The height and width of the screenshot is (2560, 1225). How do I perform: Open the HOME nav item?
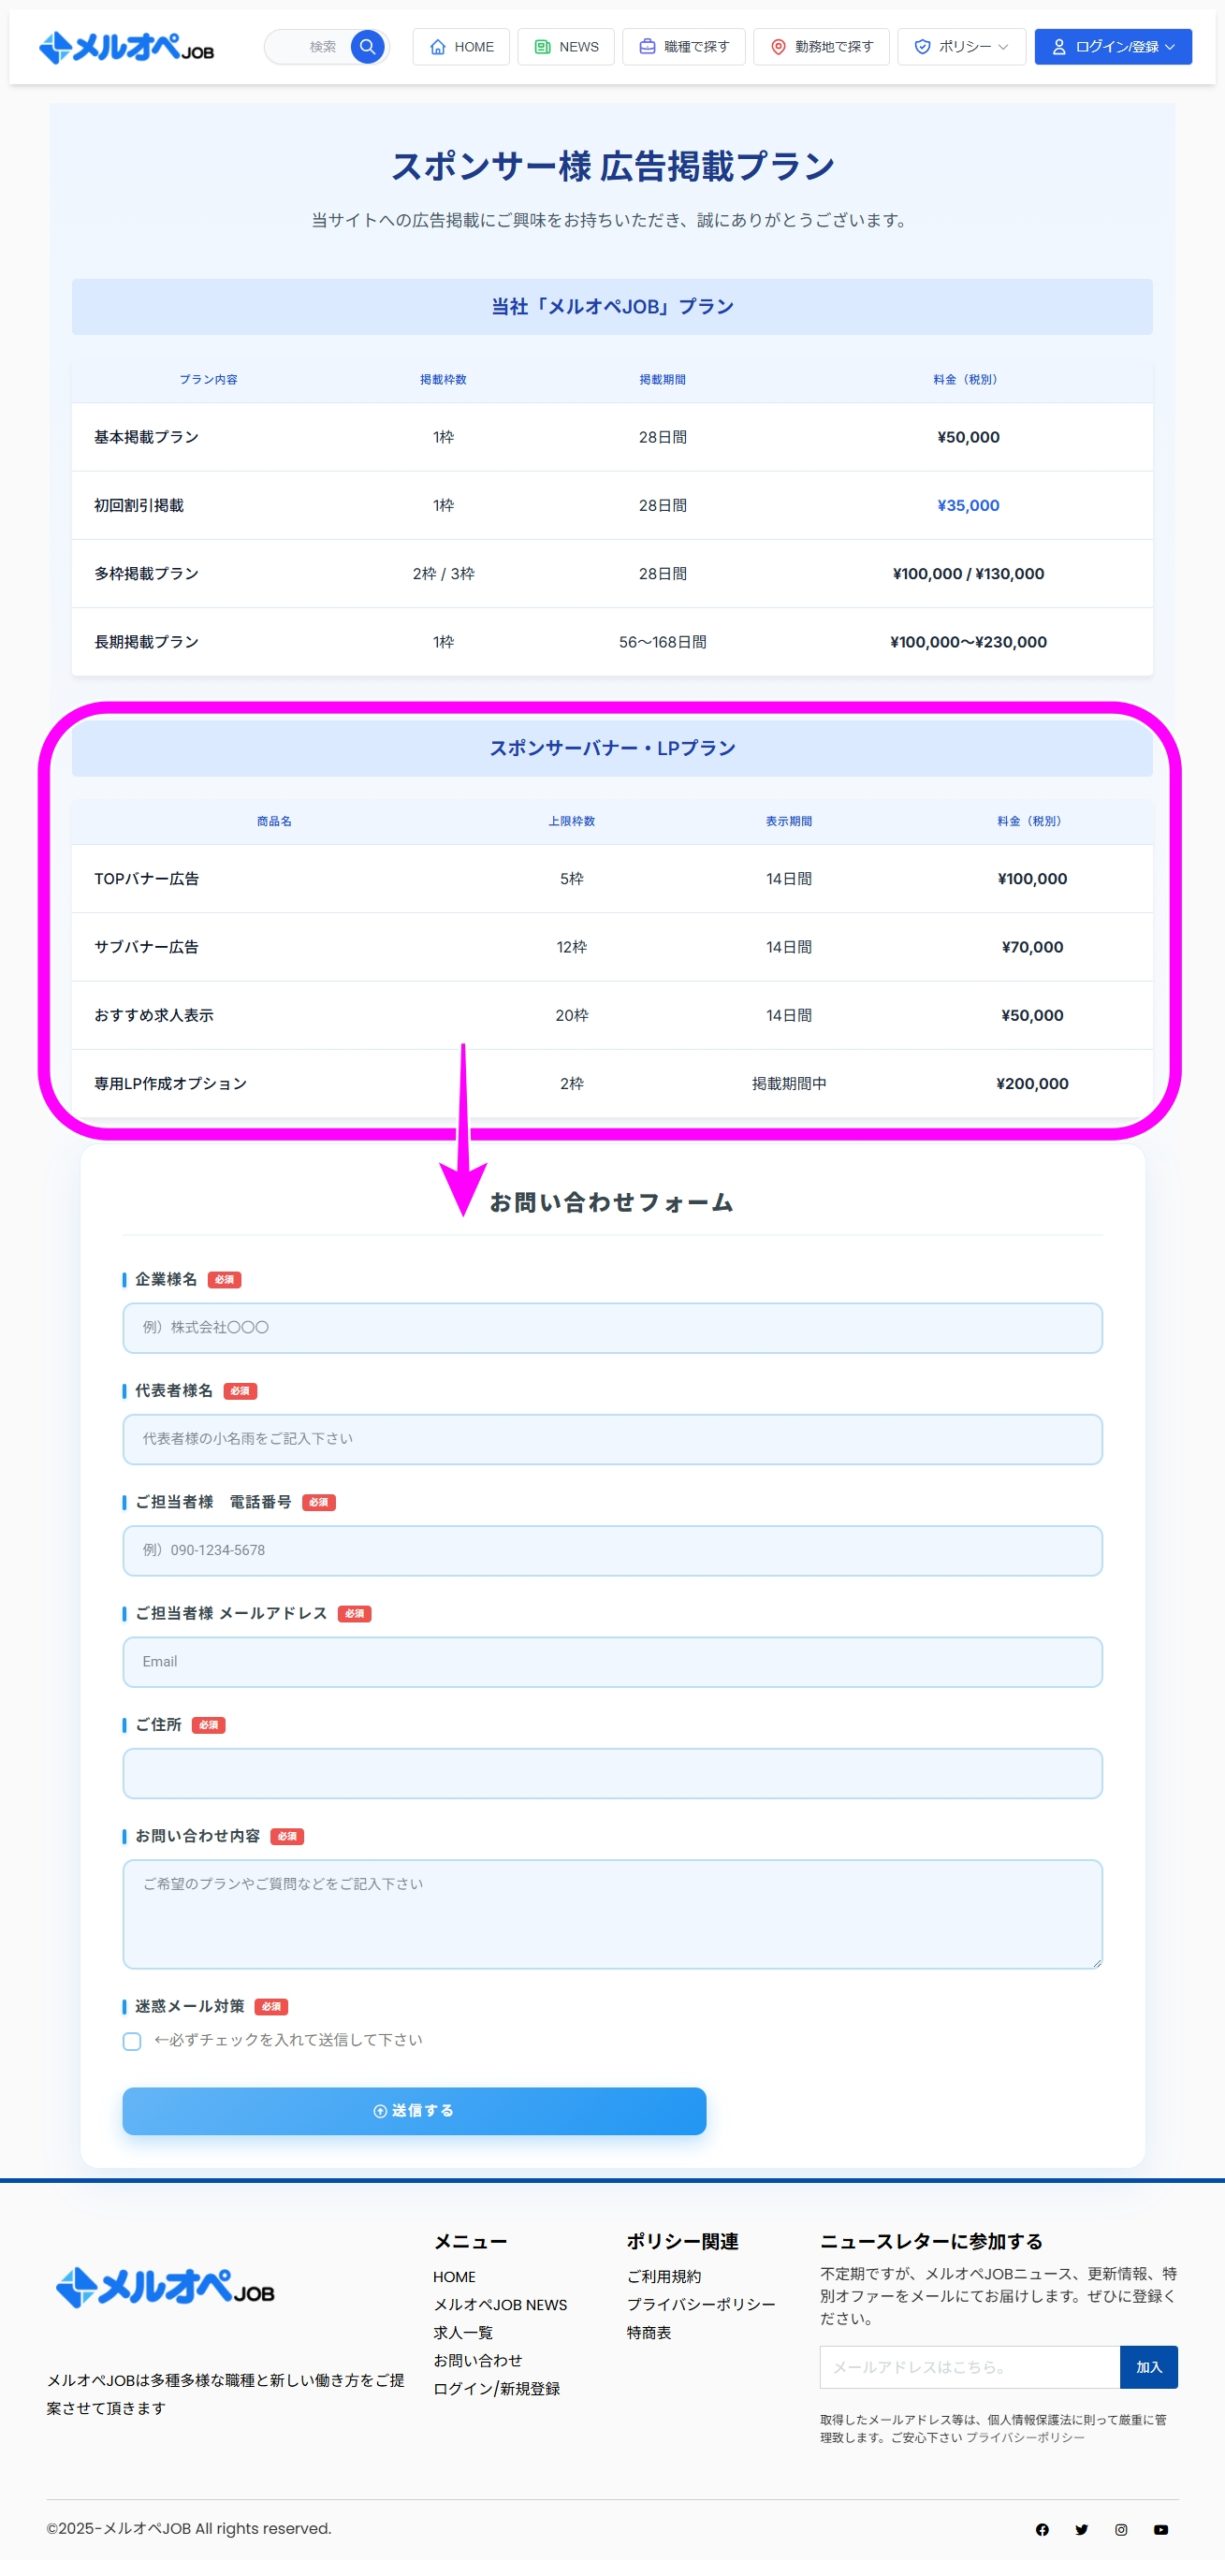[461, 47]
